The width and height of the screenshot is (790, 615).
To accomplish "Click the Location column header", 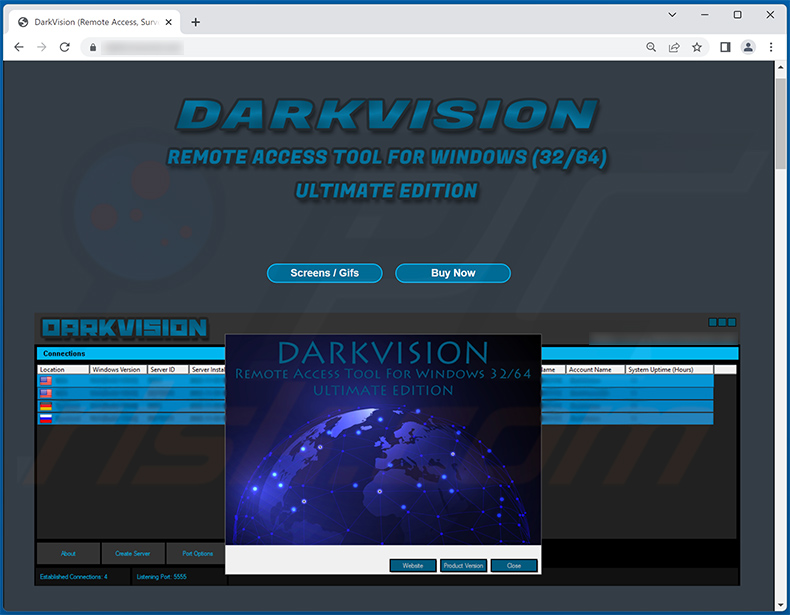I will click(63, 369).
